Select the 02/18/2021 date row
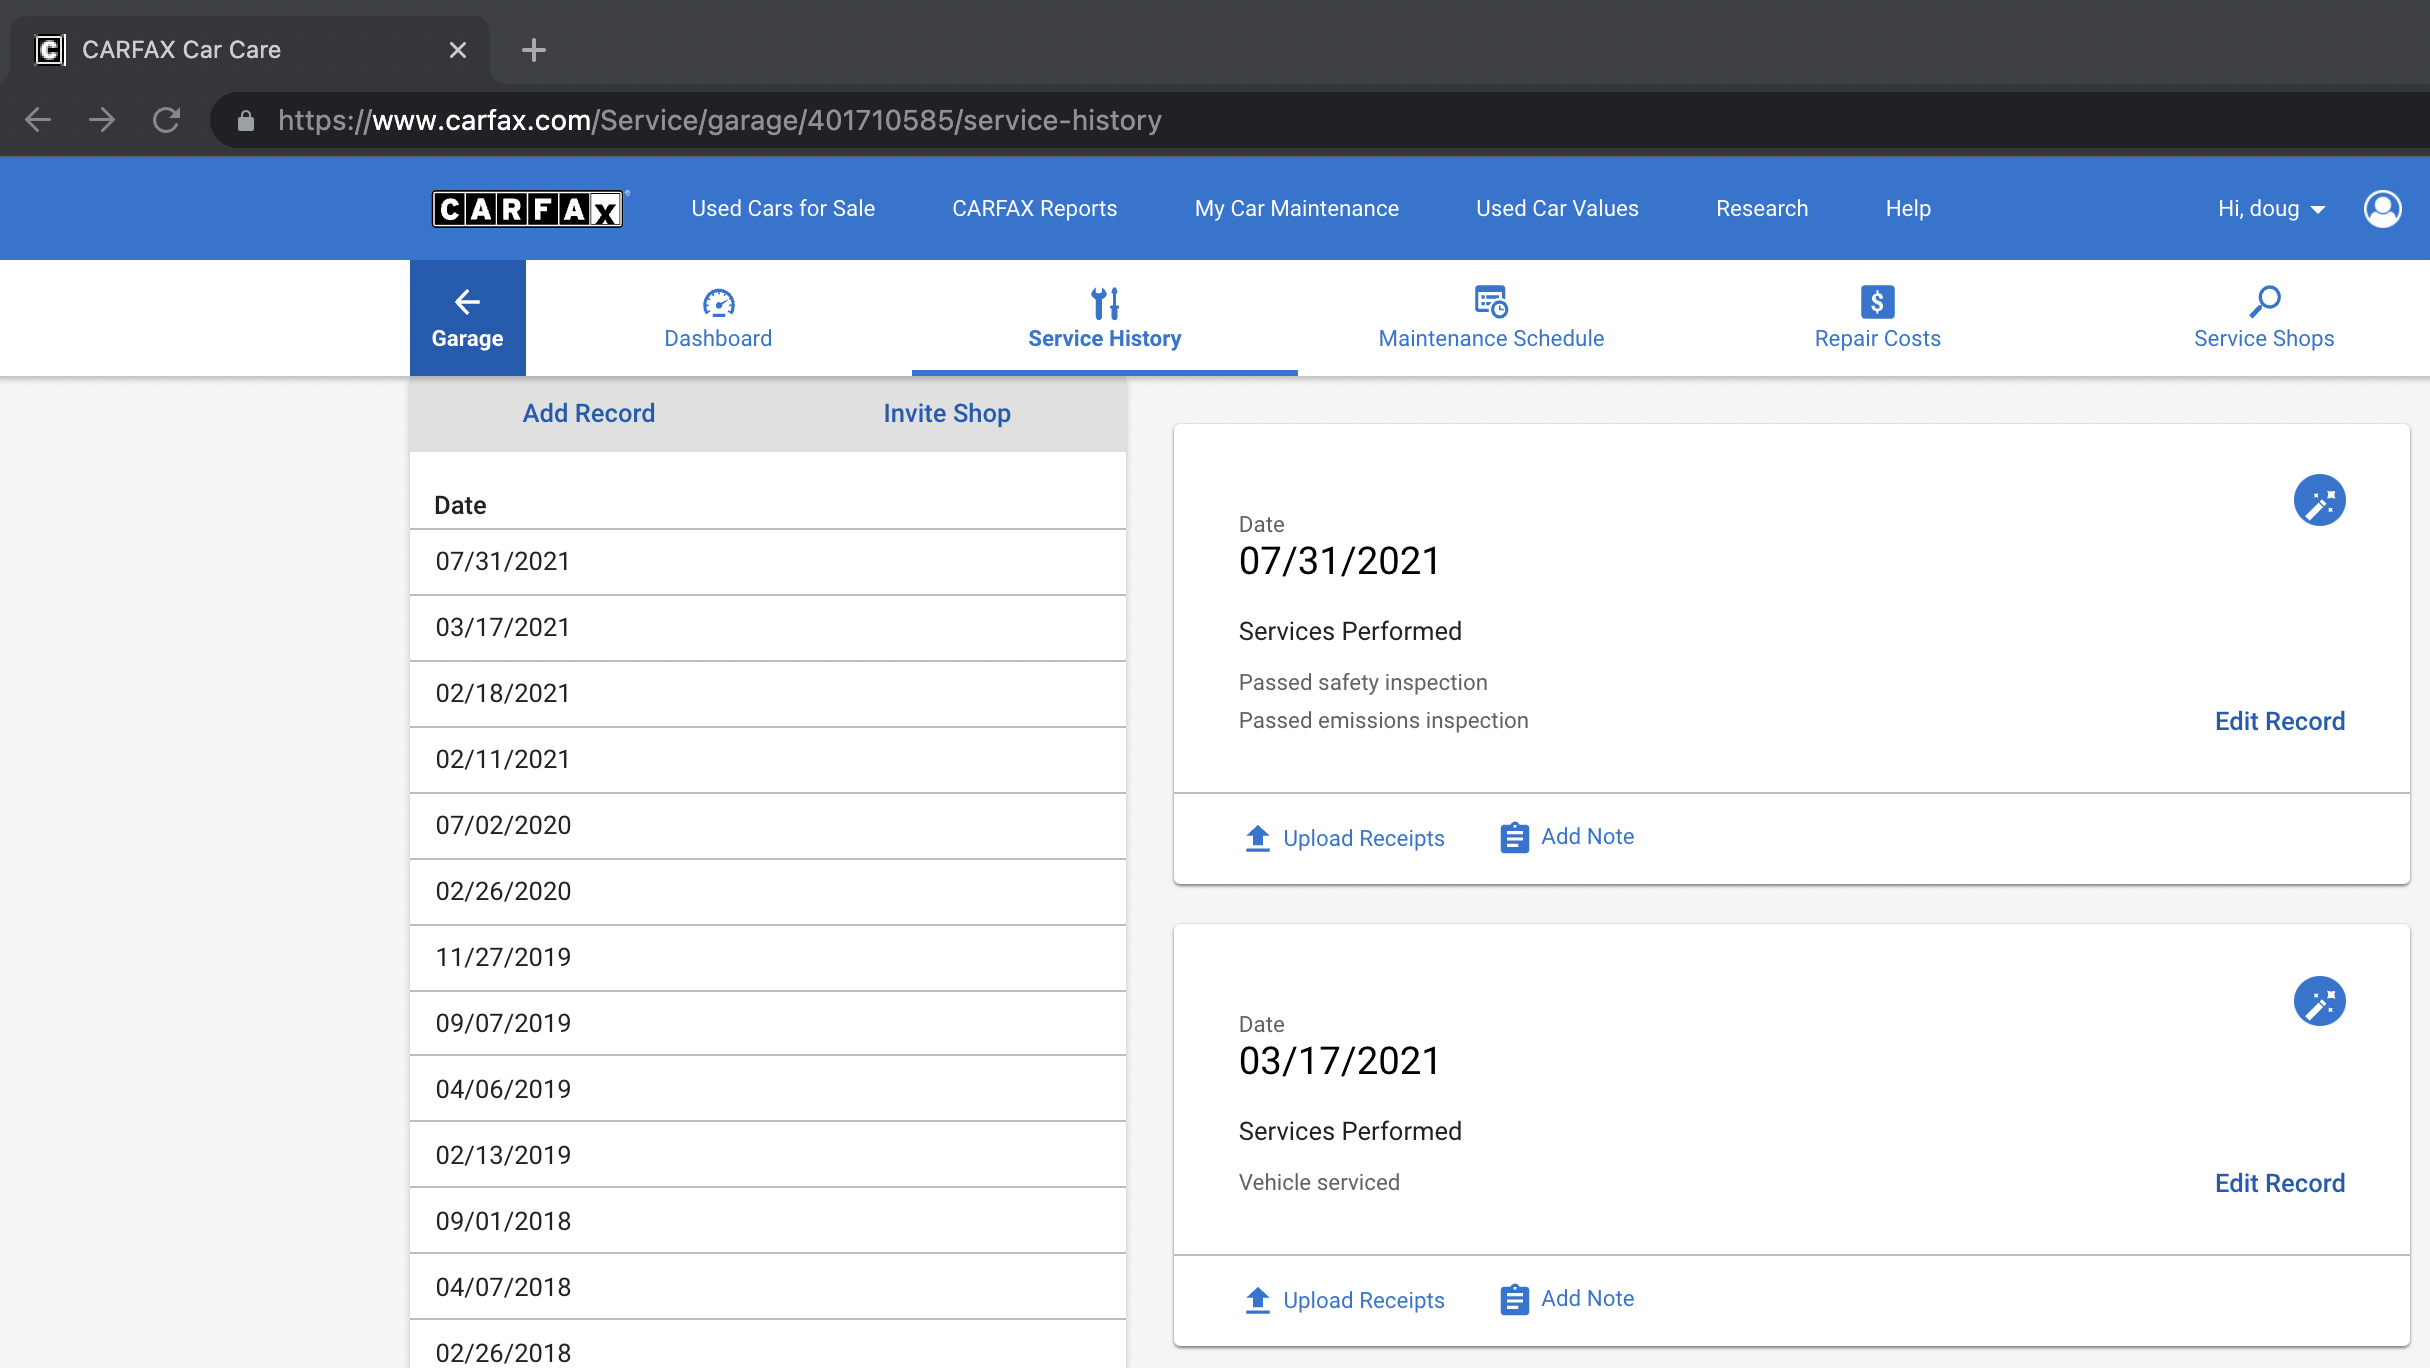Image resolution: width=2430 pixels, height=1368 pixels. [x=768, y=694]
